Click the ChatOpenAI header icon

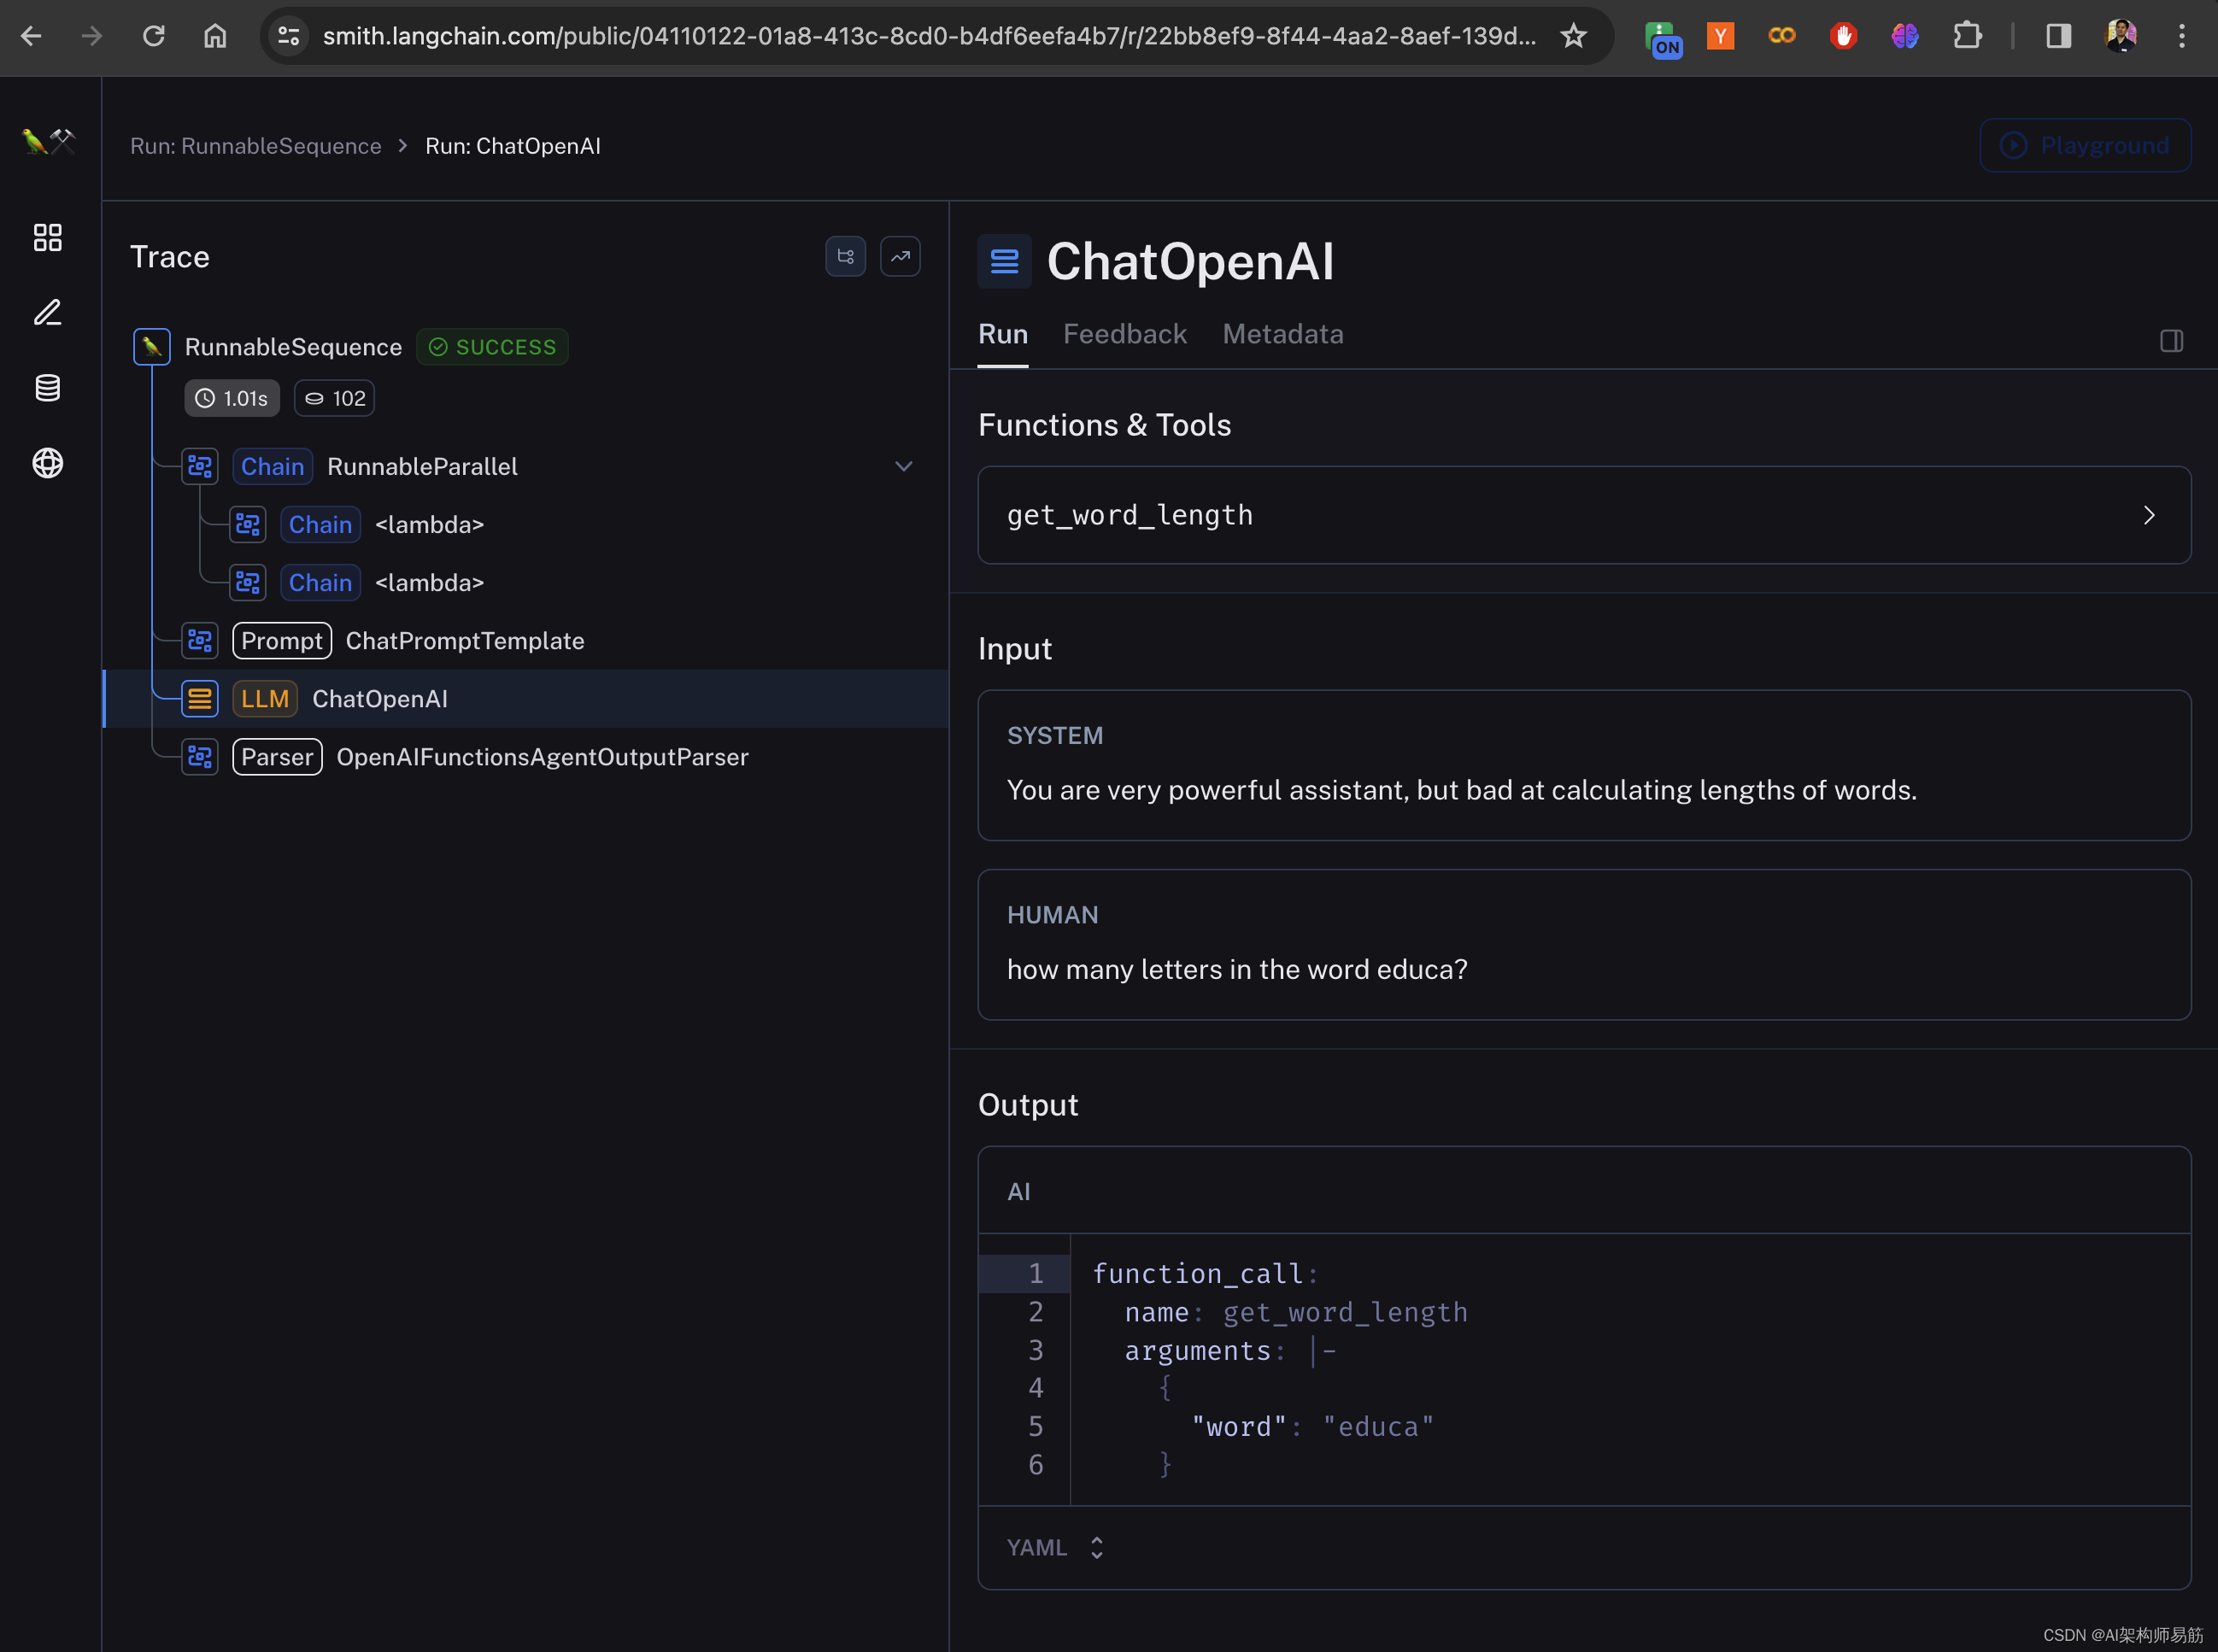(x=1004, y=262)
